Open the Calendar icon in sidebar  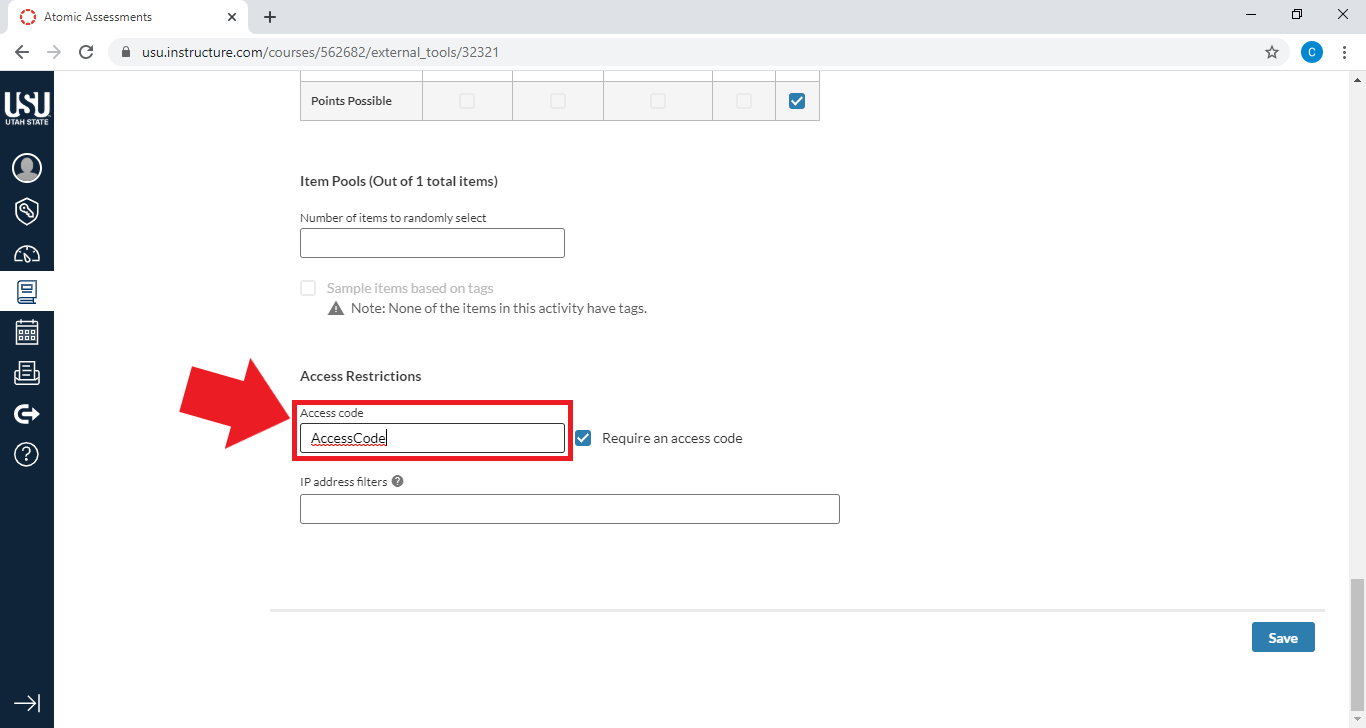[27, 331]
